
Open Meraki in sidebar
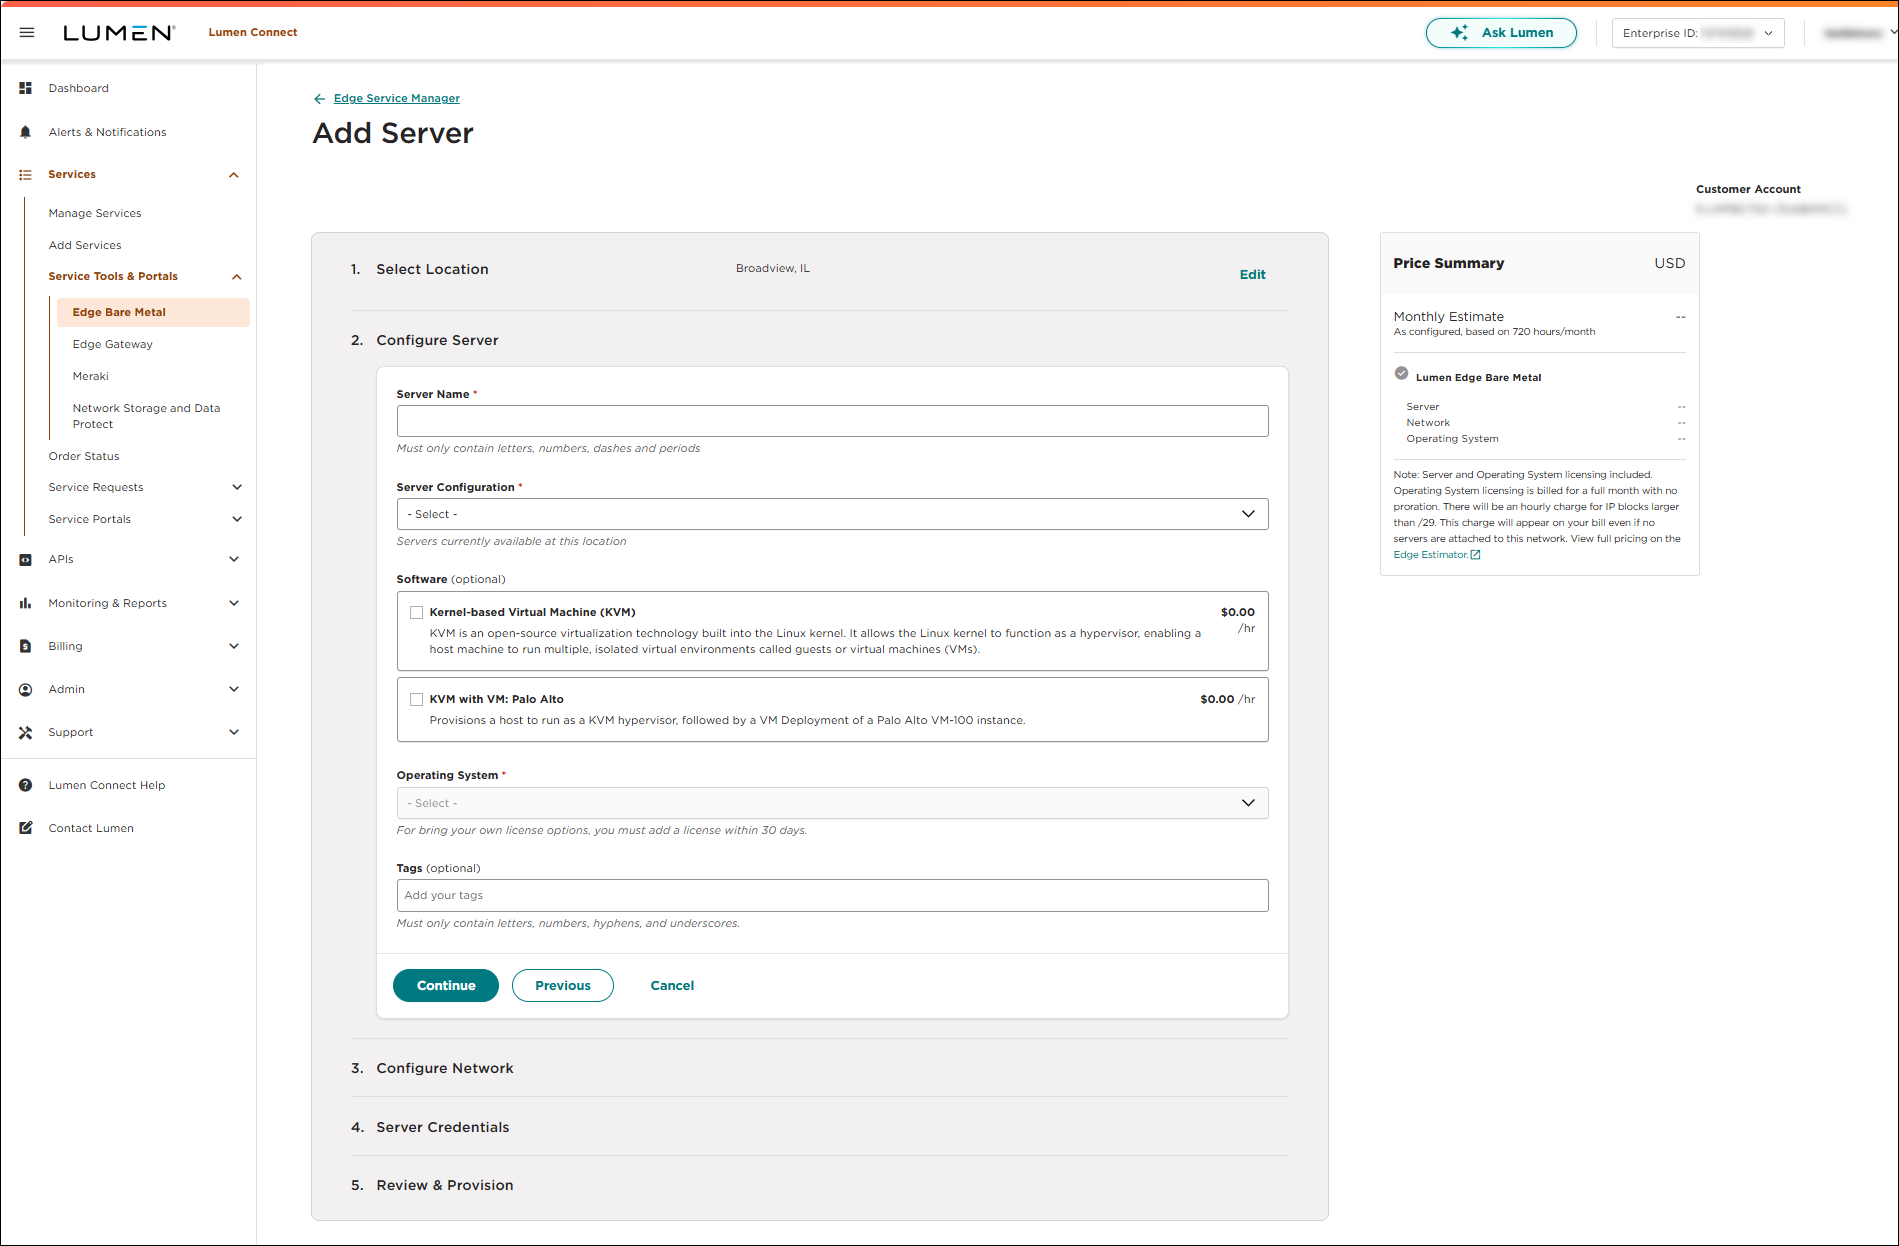[91, 376]
